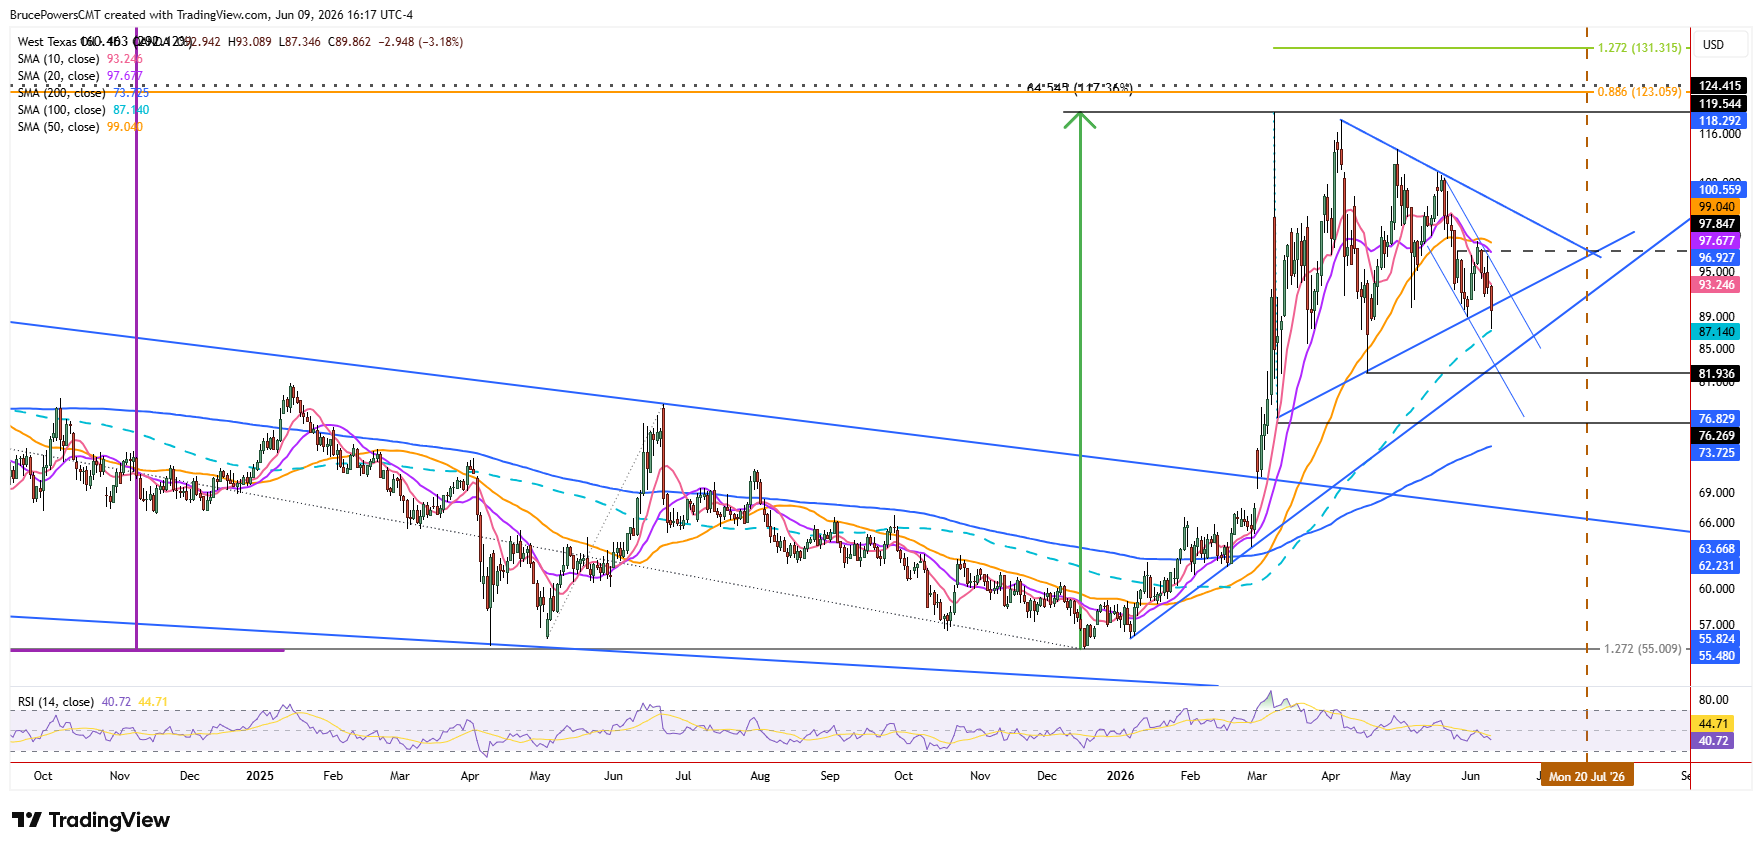Click the 1.272 (131.315) Fibonacci label
1762x850 pixels.
(1639, 48)
